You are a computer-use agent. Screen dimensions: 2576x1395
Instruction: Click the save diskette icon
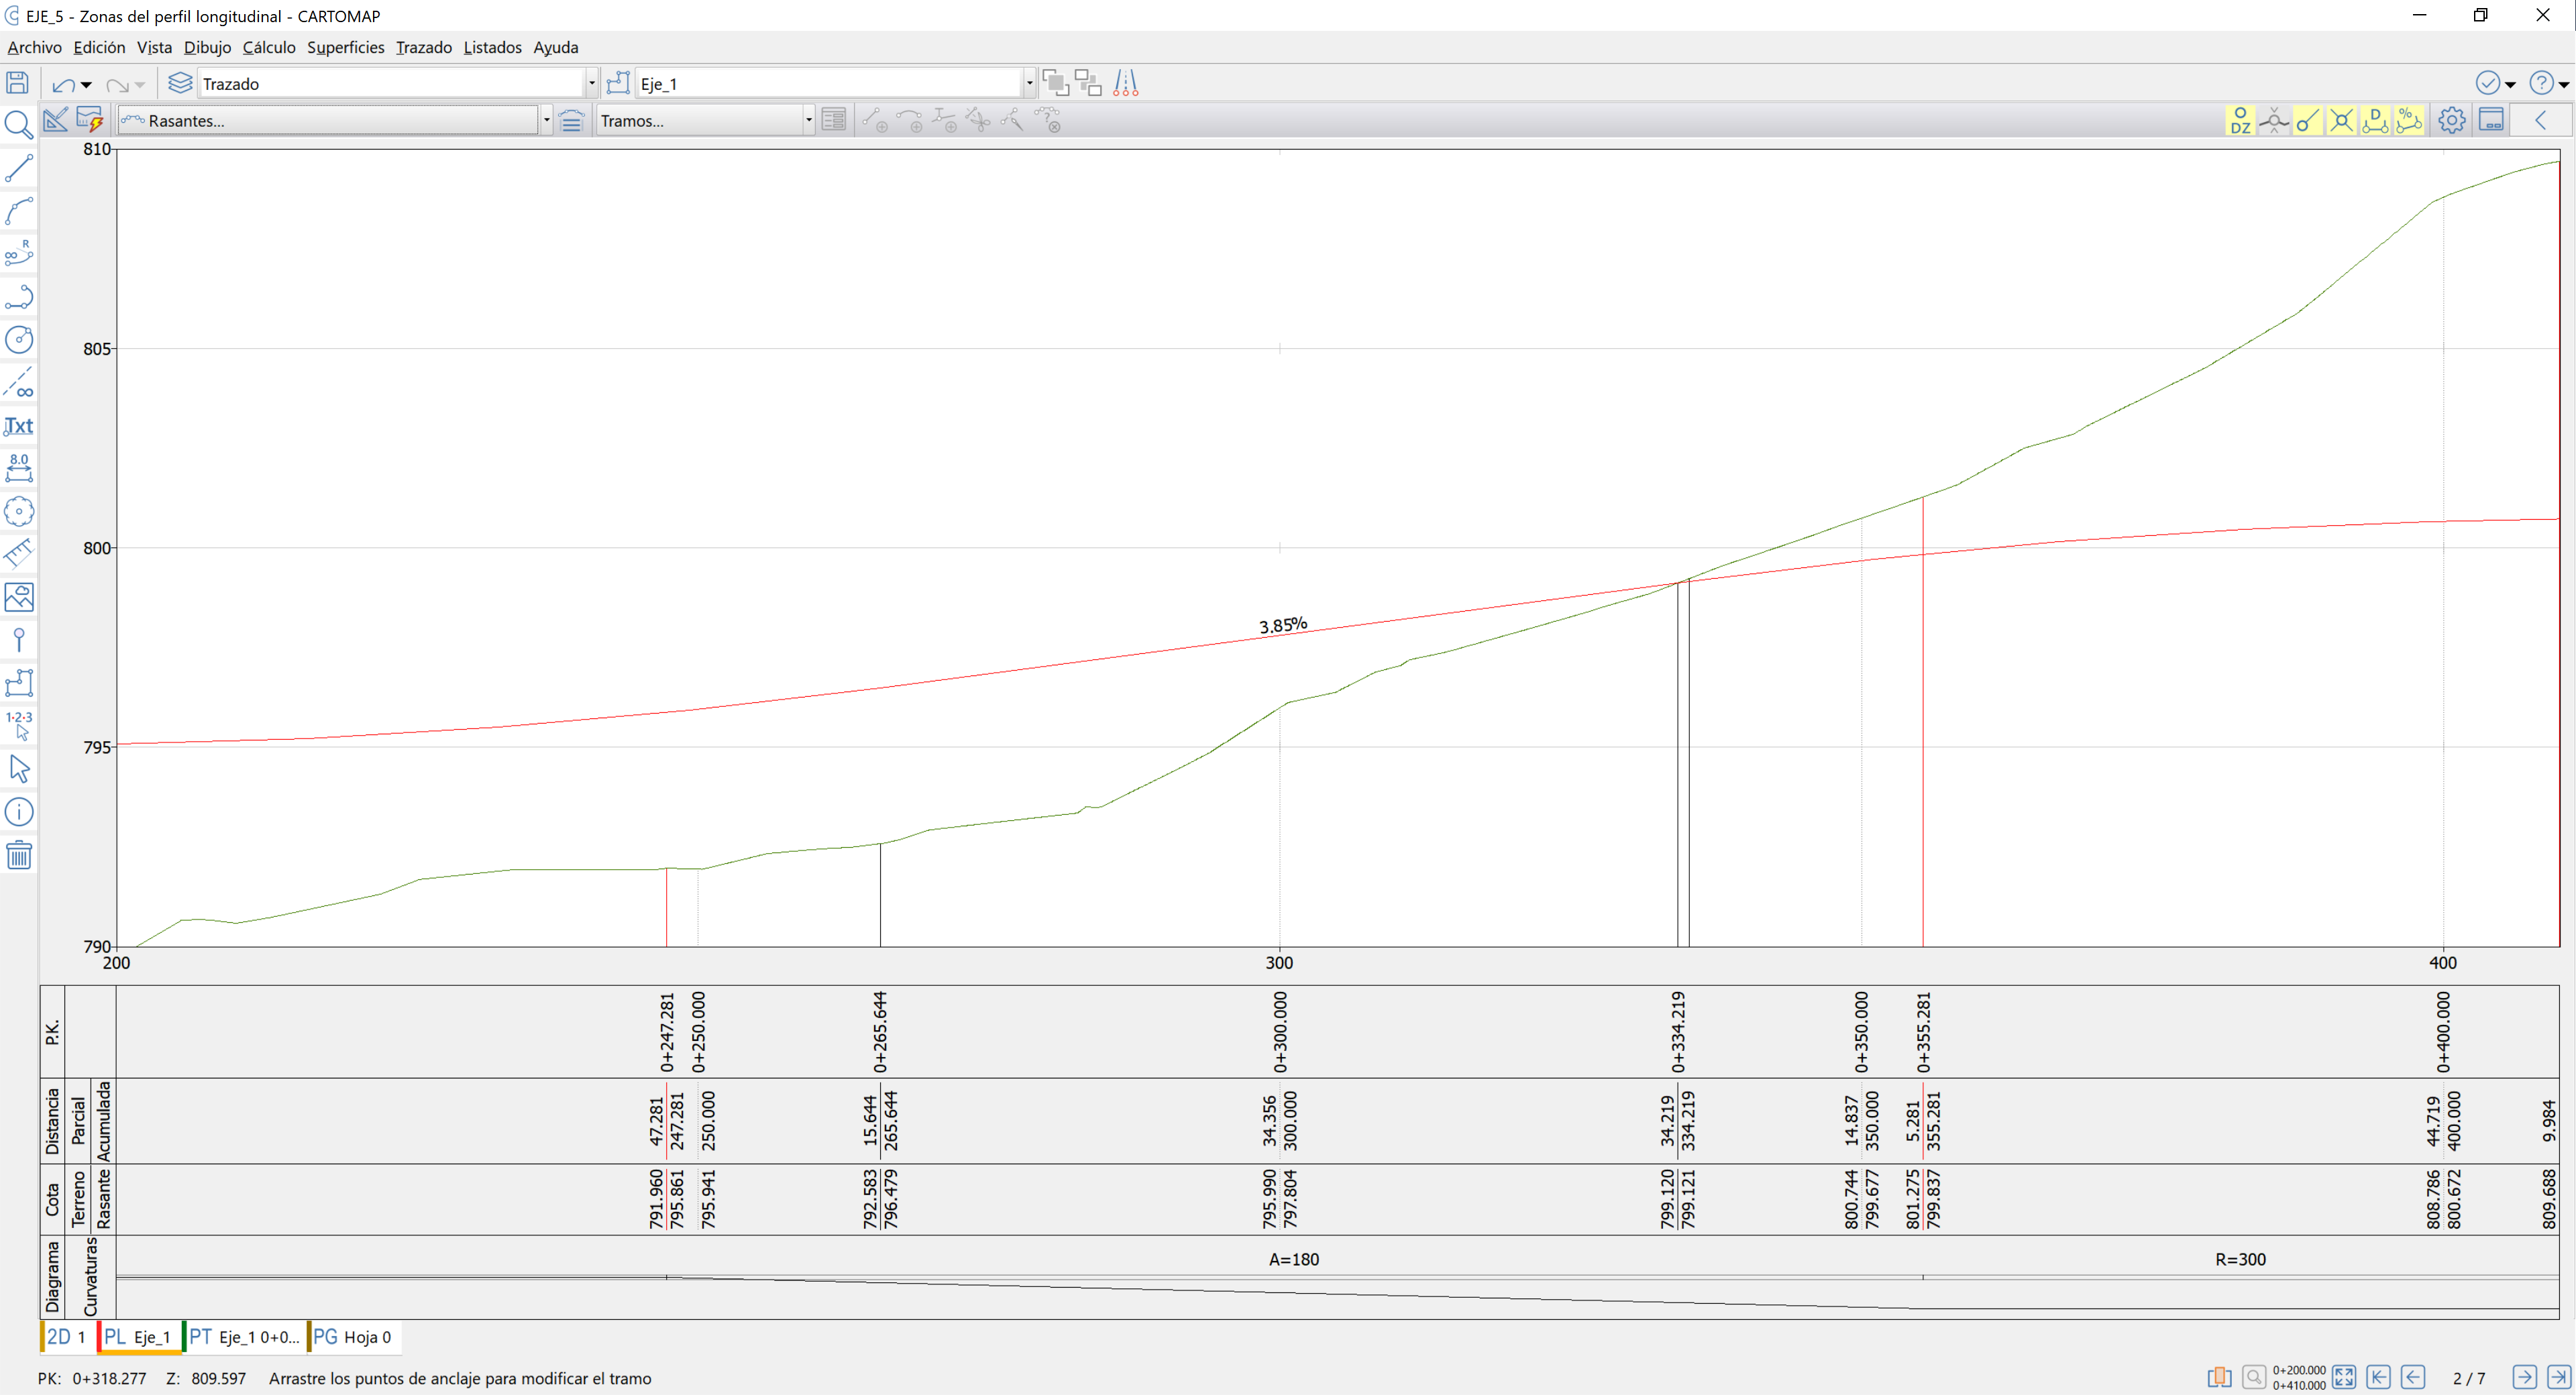tap(17, 84)
